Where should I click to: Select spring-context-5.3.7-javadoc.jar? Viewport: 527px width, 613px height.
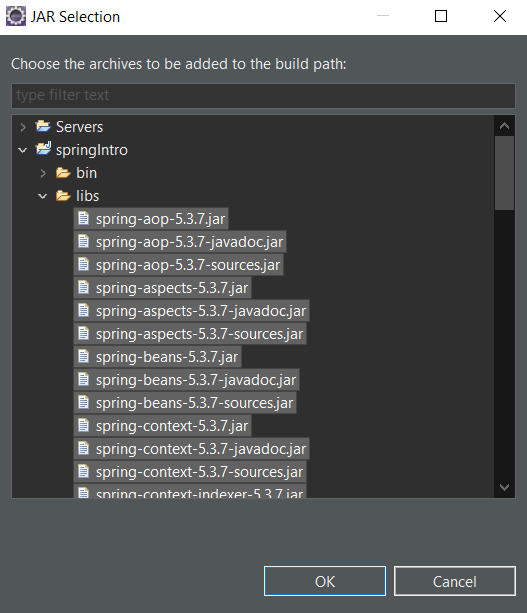pyautogui.click(x=192, y=448)
